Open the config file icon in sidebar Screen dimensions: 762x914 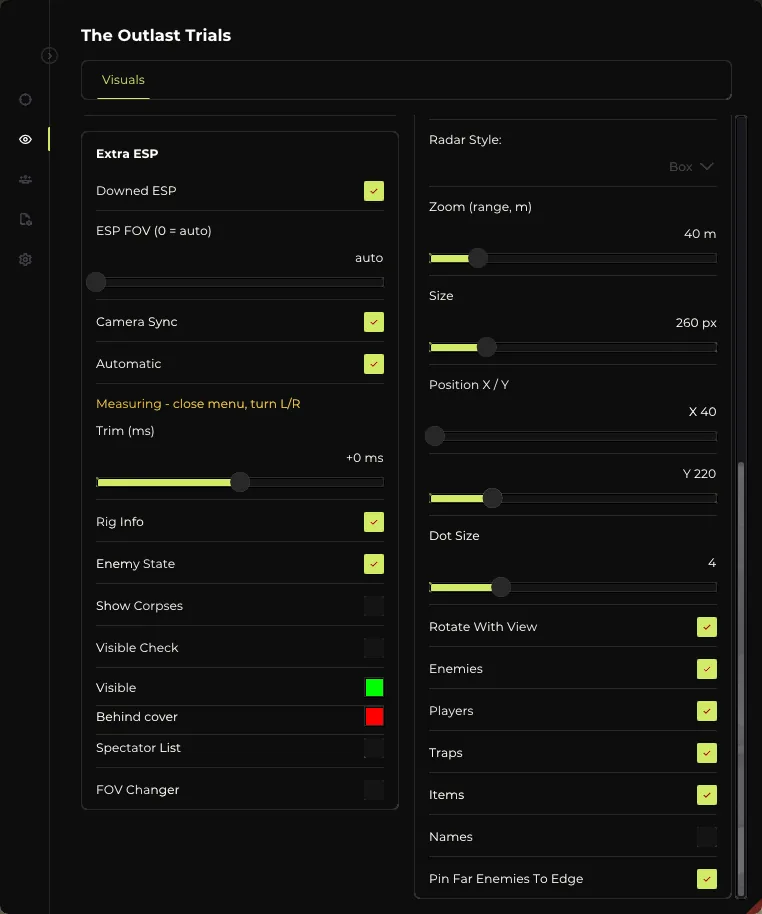(x=25, y=219)
